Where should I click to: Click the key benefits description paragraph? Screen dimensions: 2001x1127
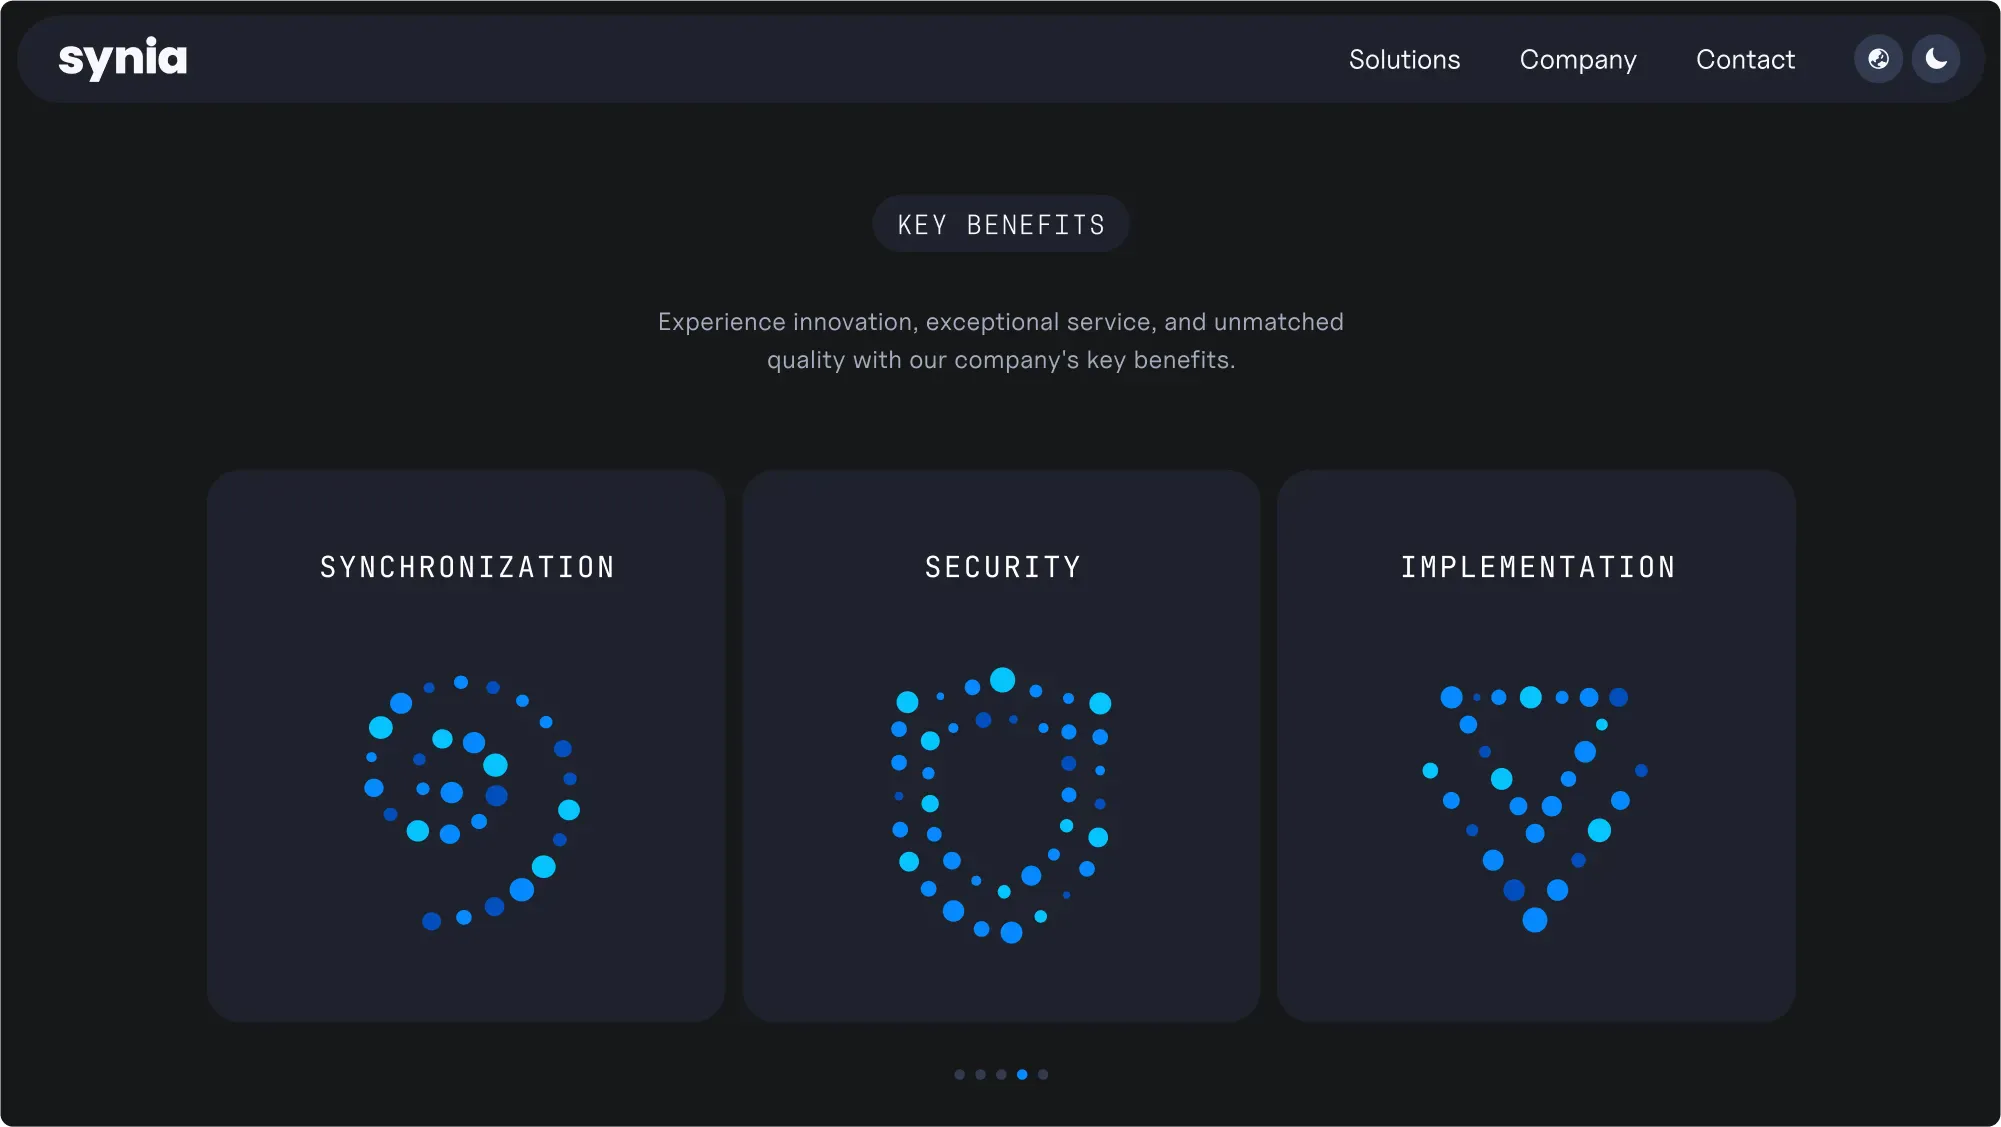[x=1001, y=341]
